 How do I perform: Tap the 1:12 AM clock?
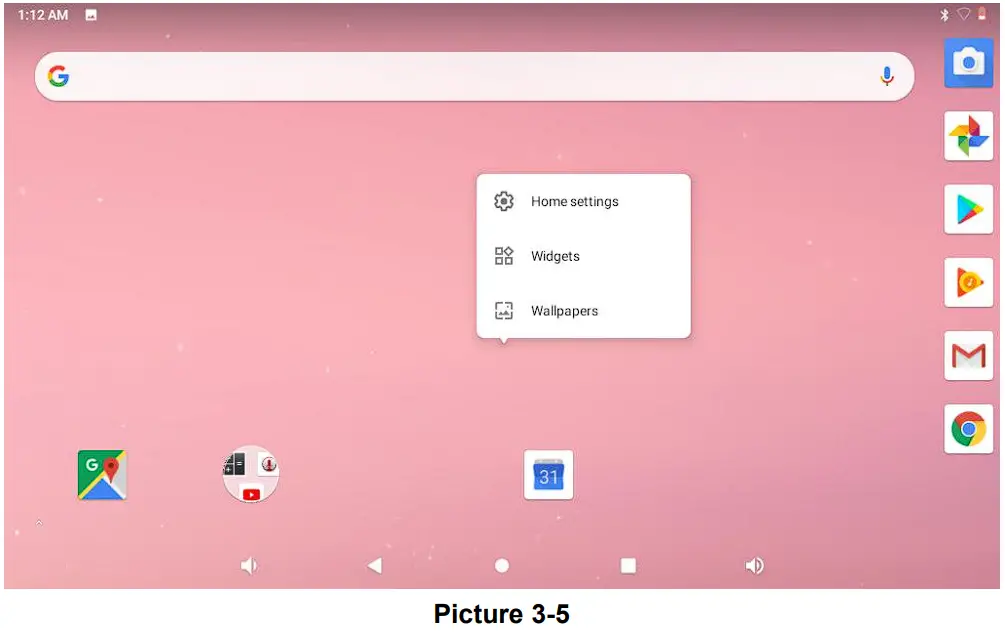43,15
